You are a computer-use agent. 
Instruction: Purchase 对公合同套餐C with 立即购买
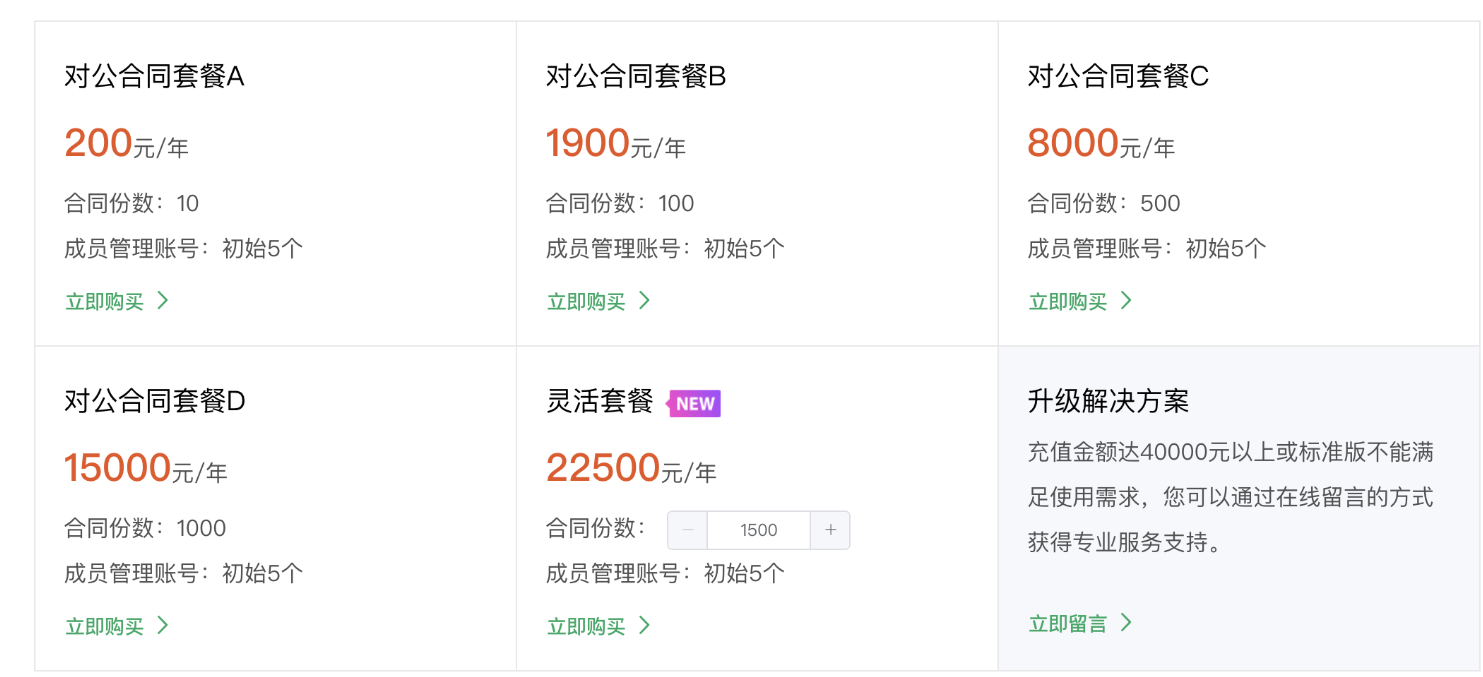pos(1068,301)
